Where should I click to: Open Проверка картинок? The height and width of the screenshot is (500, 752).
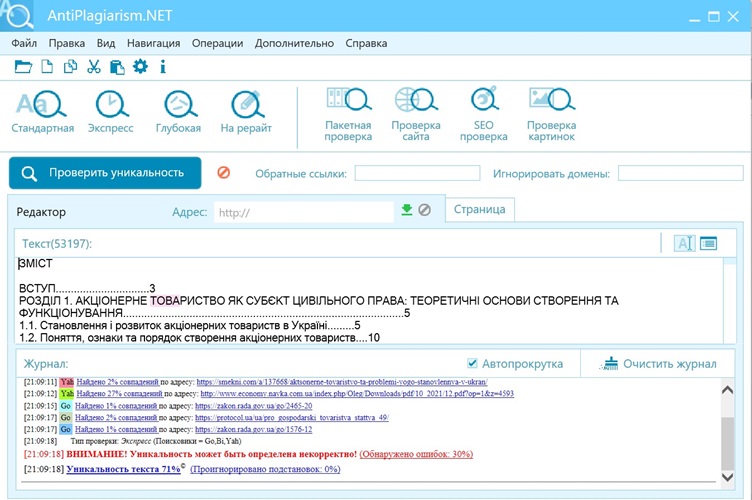(x=552, y=115)
